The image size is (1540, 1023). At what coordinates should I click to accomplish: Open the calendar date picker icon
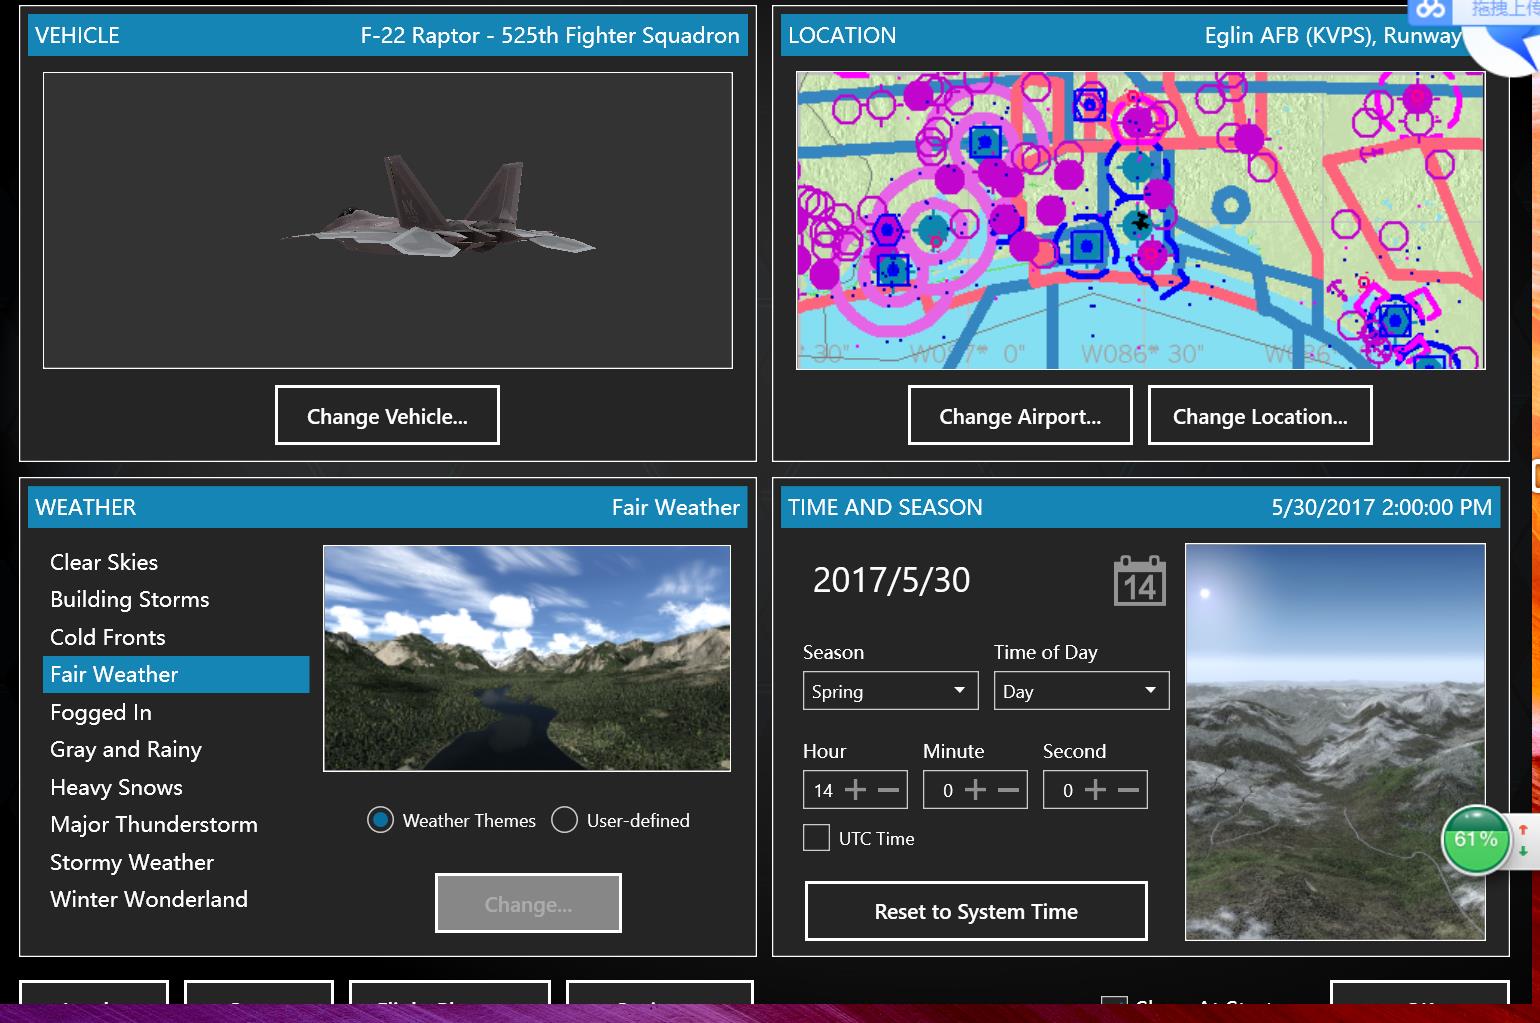[x=1139, y=581]
